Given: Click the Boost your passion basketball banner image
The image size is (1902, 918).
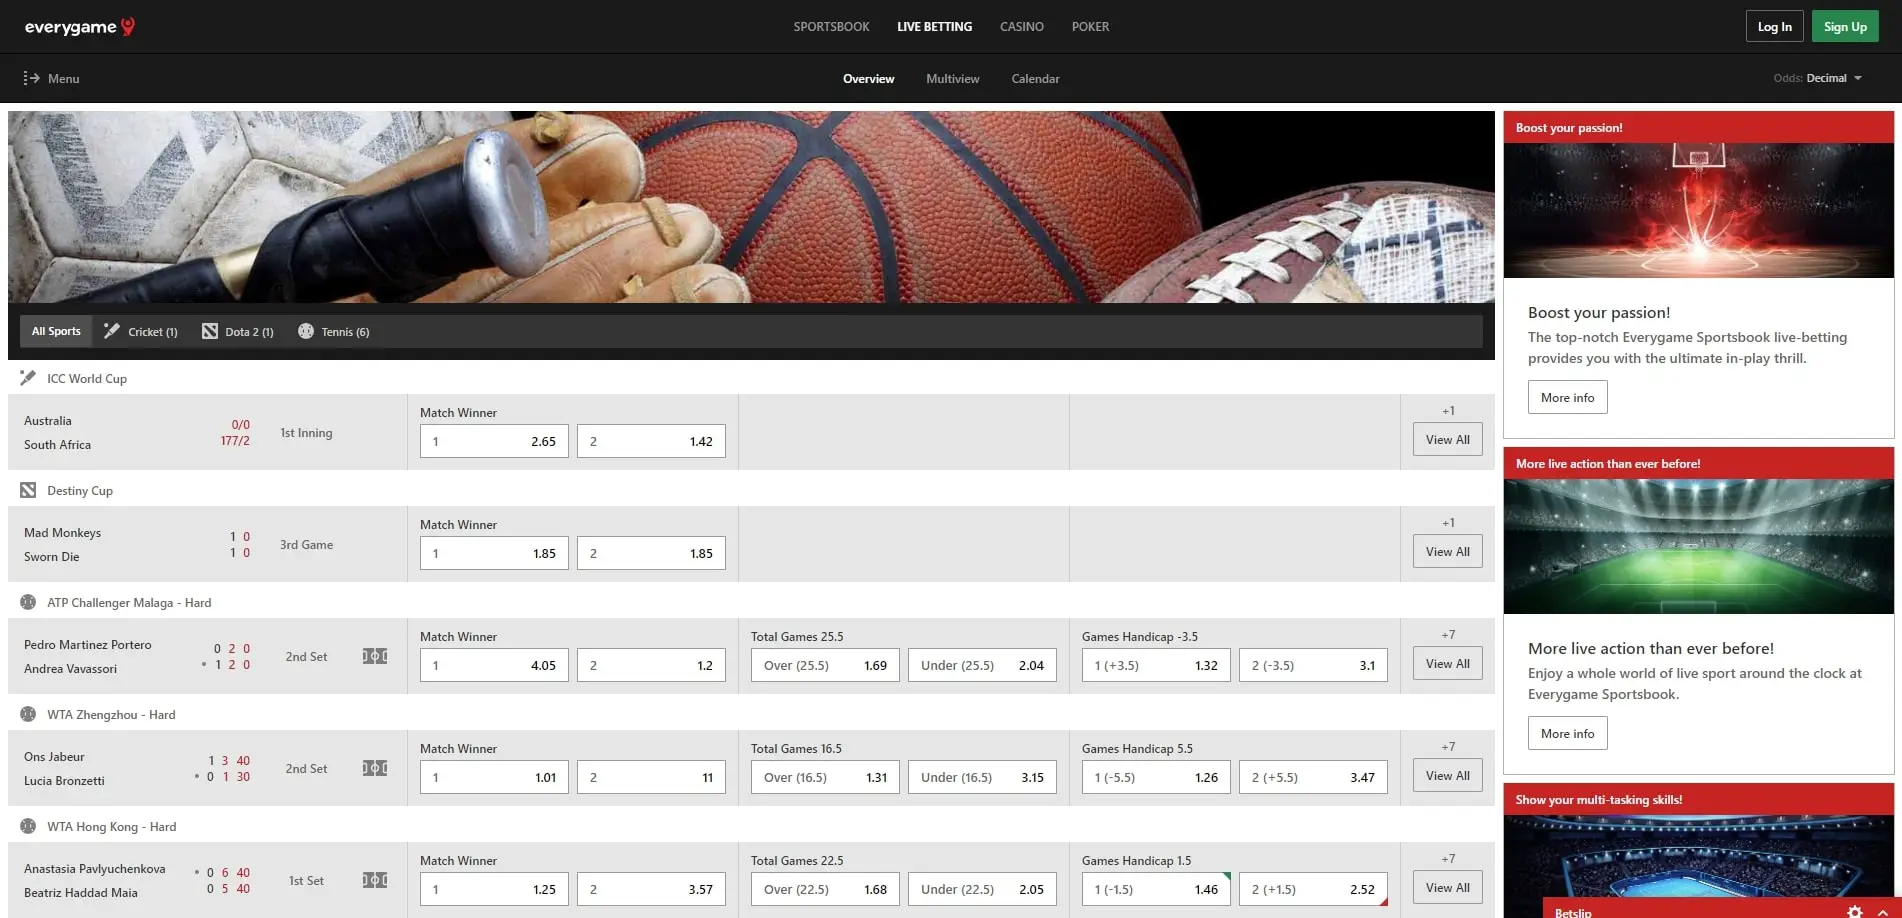Looking at the screenshot, I should pyautogui.click(x=1698, y=210).
